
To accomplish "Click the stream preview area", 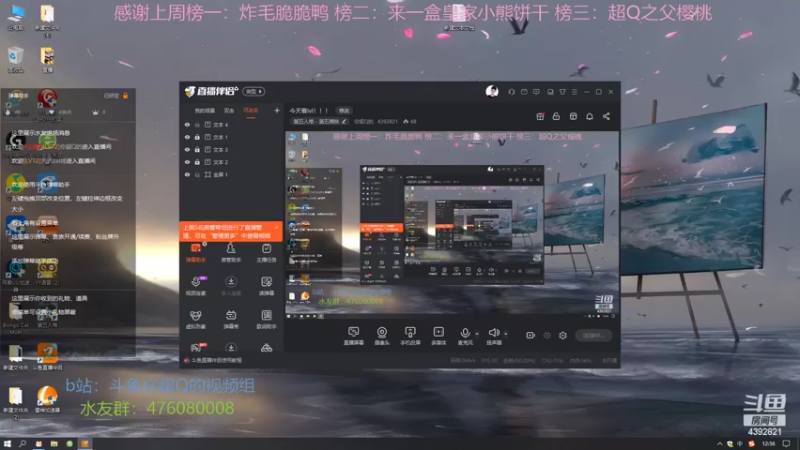I will [x=453, y=225].
